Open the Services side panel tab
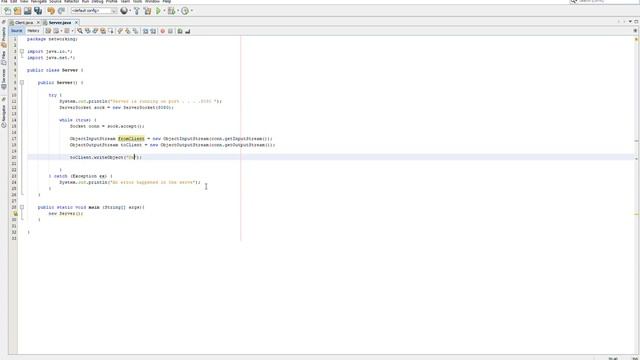This screenshot has height=360, width=640. [x=4, y=79]
